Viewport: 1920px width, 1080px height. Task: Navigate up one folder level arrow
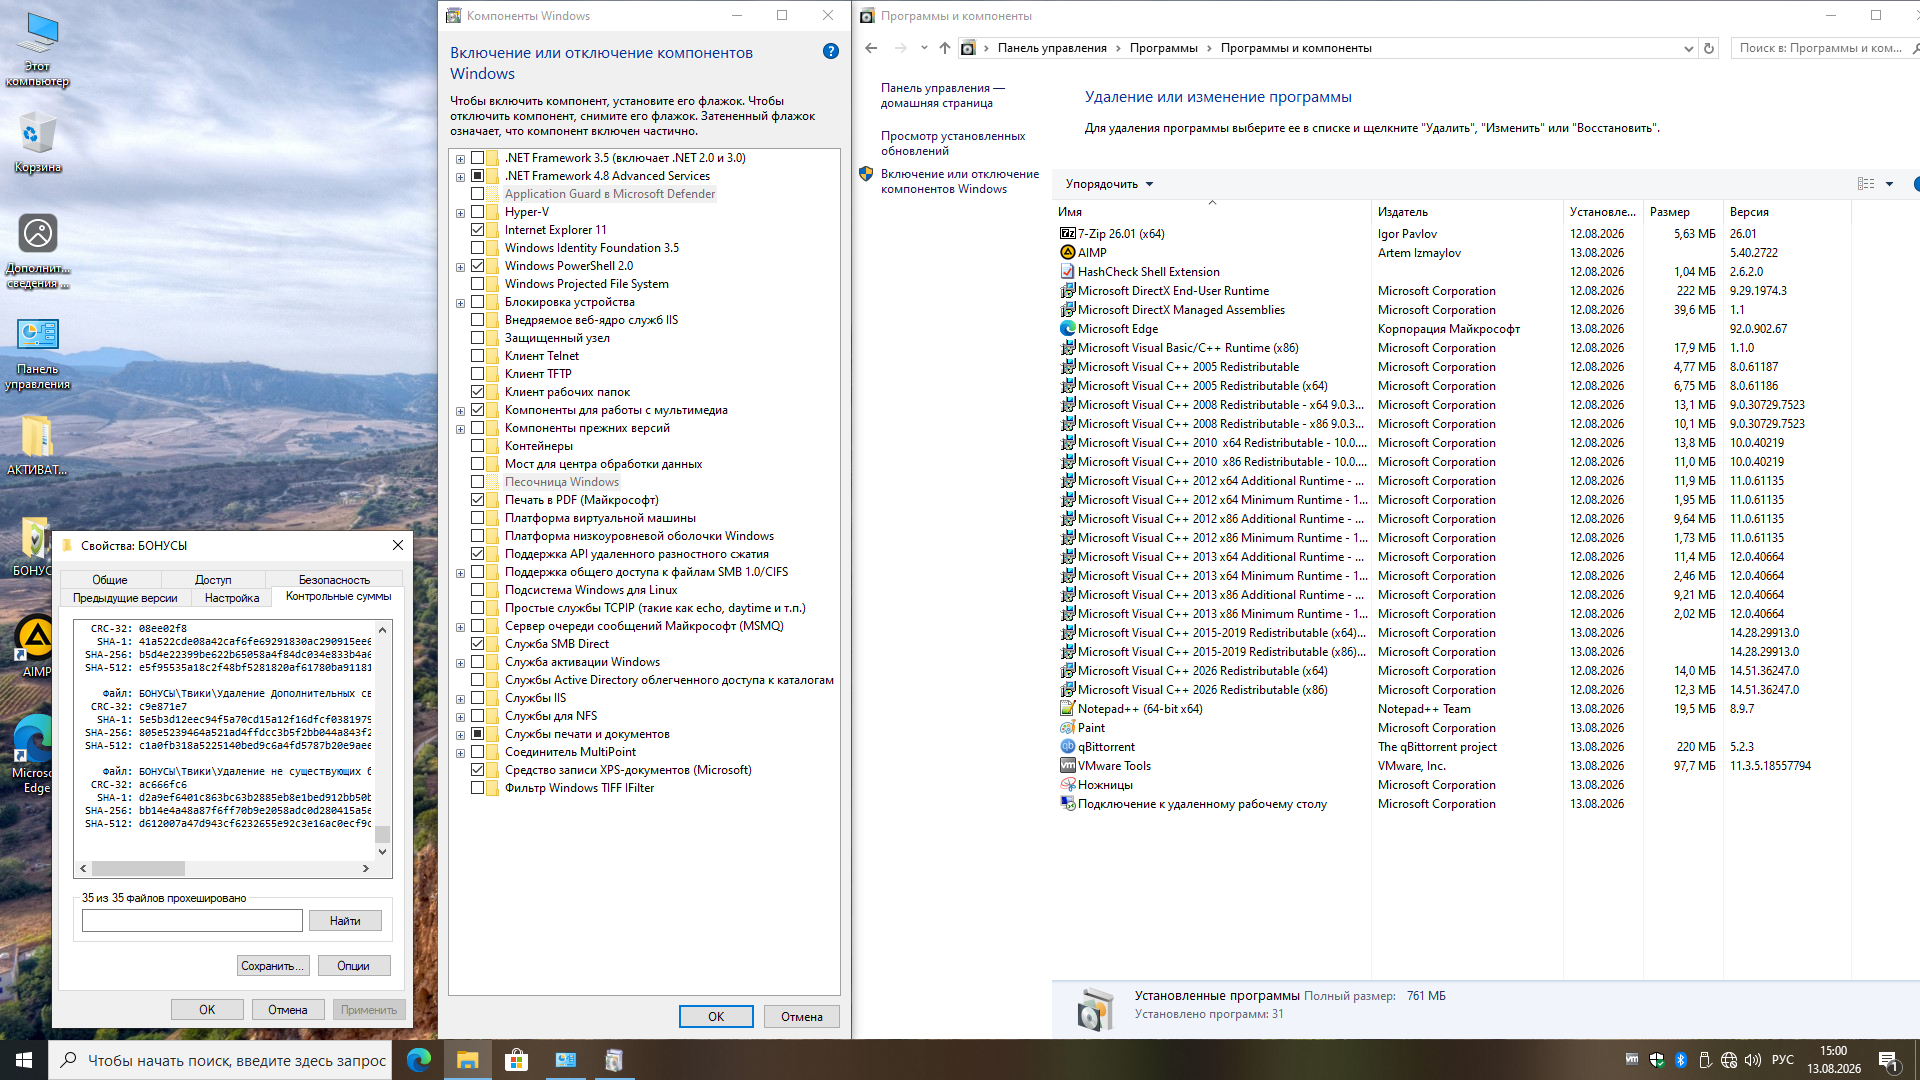coord(944,48)
